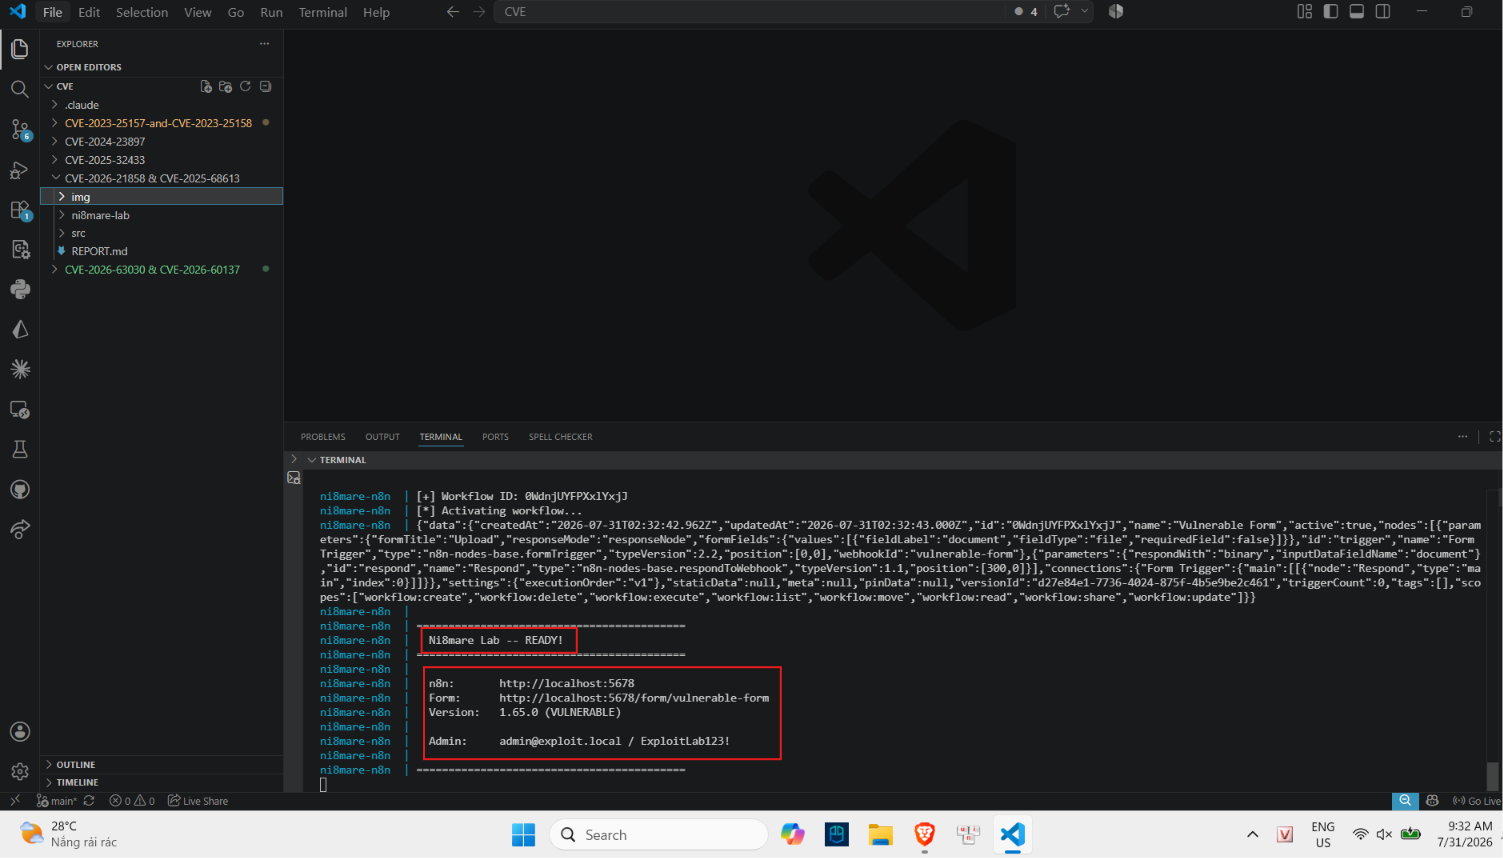The image size is (1503, 858).
Task: Toggle Go Live server in status bar
Action: 1476,801
